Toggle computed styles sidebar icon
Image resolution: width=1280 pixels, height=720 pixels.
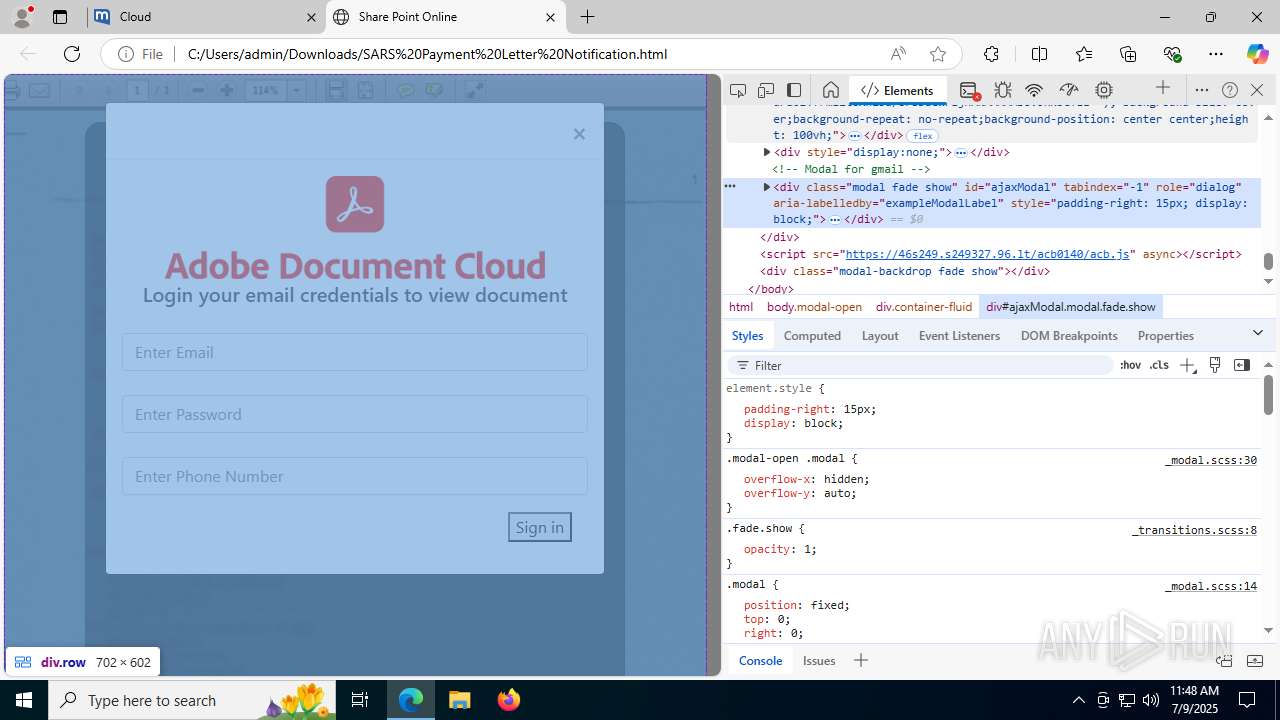pos(1242,365)
